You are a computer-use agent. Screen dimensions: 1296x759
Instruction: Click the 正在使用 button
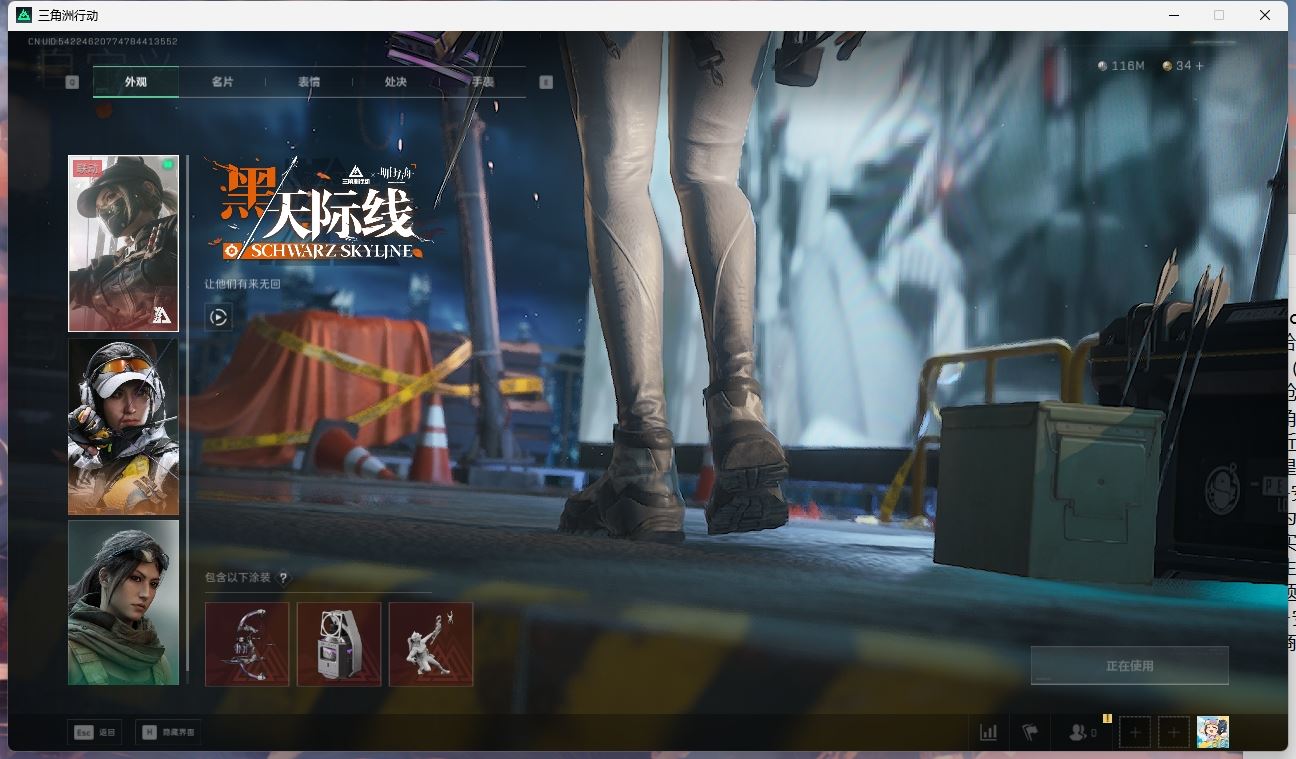coord(1129,664)
